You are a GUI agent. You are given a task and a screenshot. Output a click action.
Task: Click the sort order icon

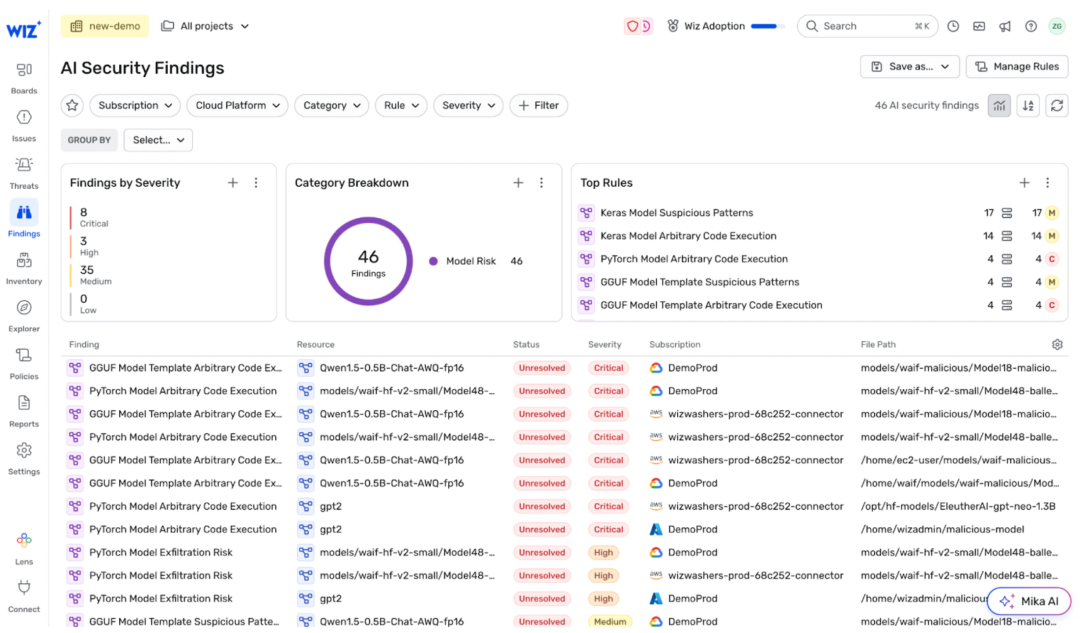[x=1027, y=105]
